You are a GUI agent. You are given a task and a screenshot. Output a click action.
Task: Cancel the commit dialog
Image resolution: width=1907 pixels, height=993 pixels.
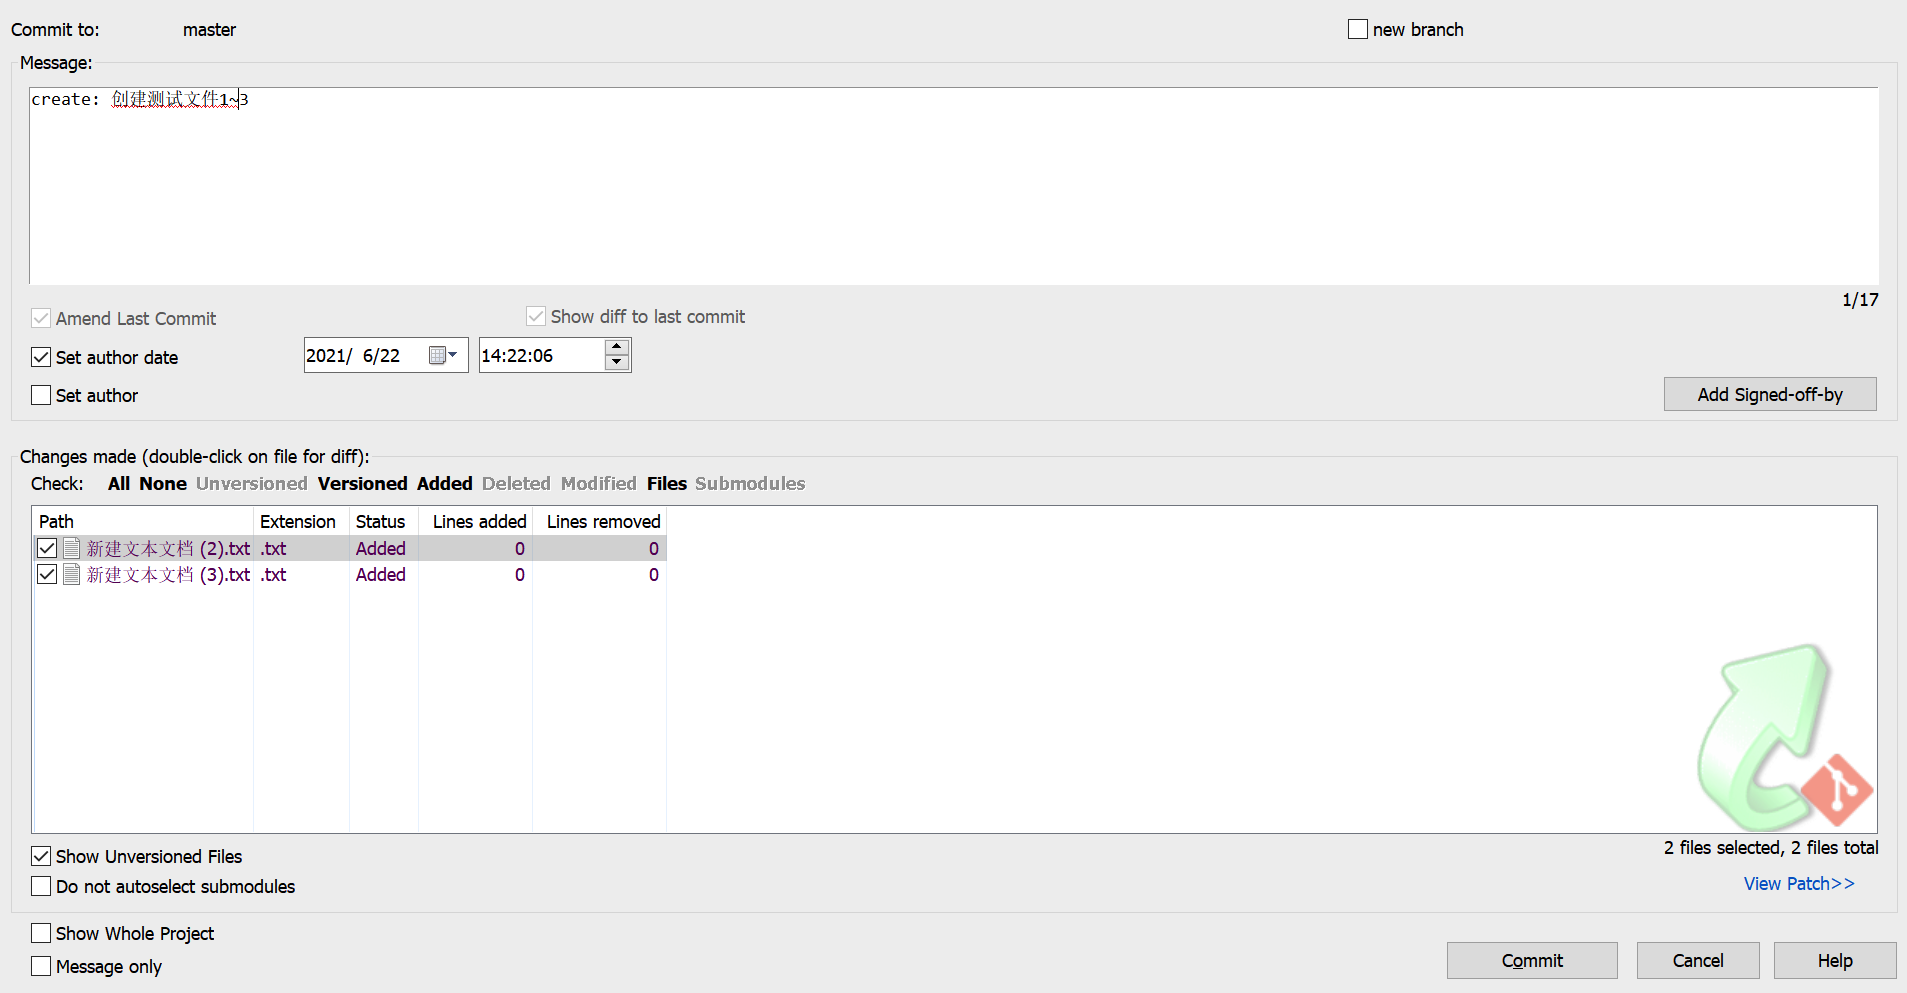coord(1697,960)
